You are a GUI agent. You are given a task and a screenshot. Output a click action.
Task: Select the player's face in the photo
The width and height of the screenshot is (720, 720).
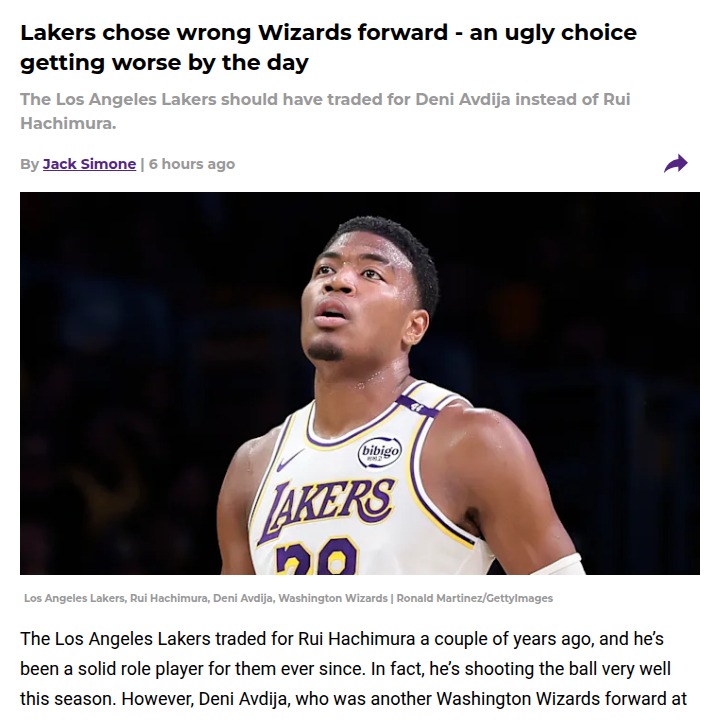pyautogui.click(x=360, y=294)
